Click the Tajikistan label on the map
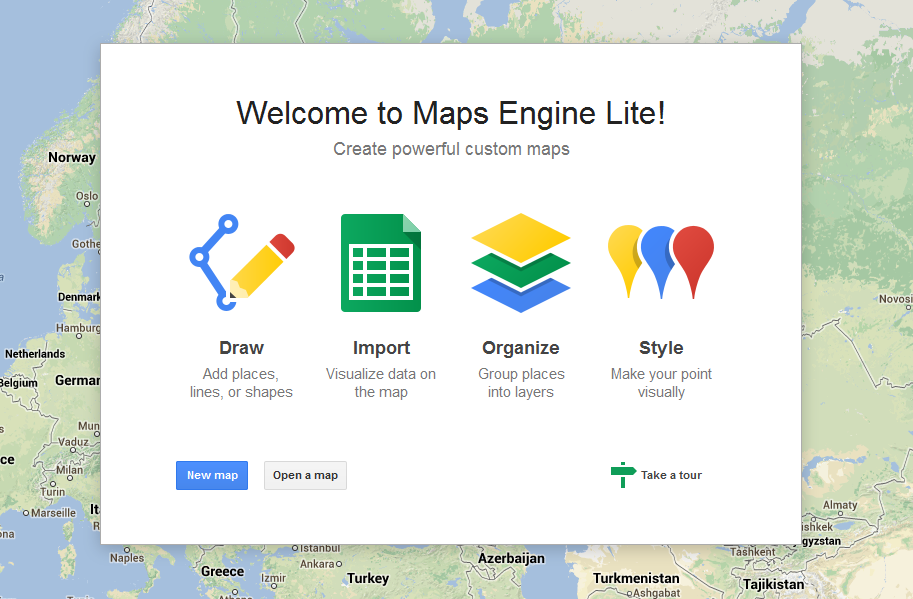Viewport: 913px width, 599px height. click(773, 584)
